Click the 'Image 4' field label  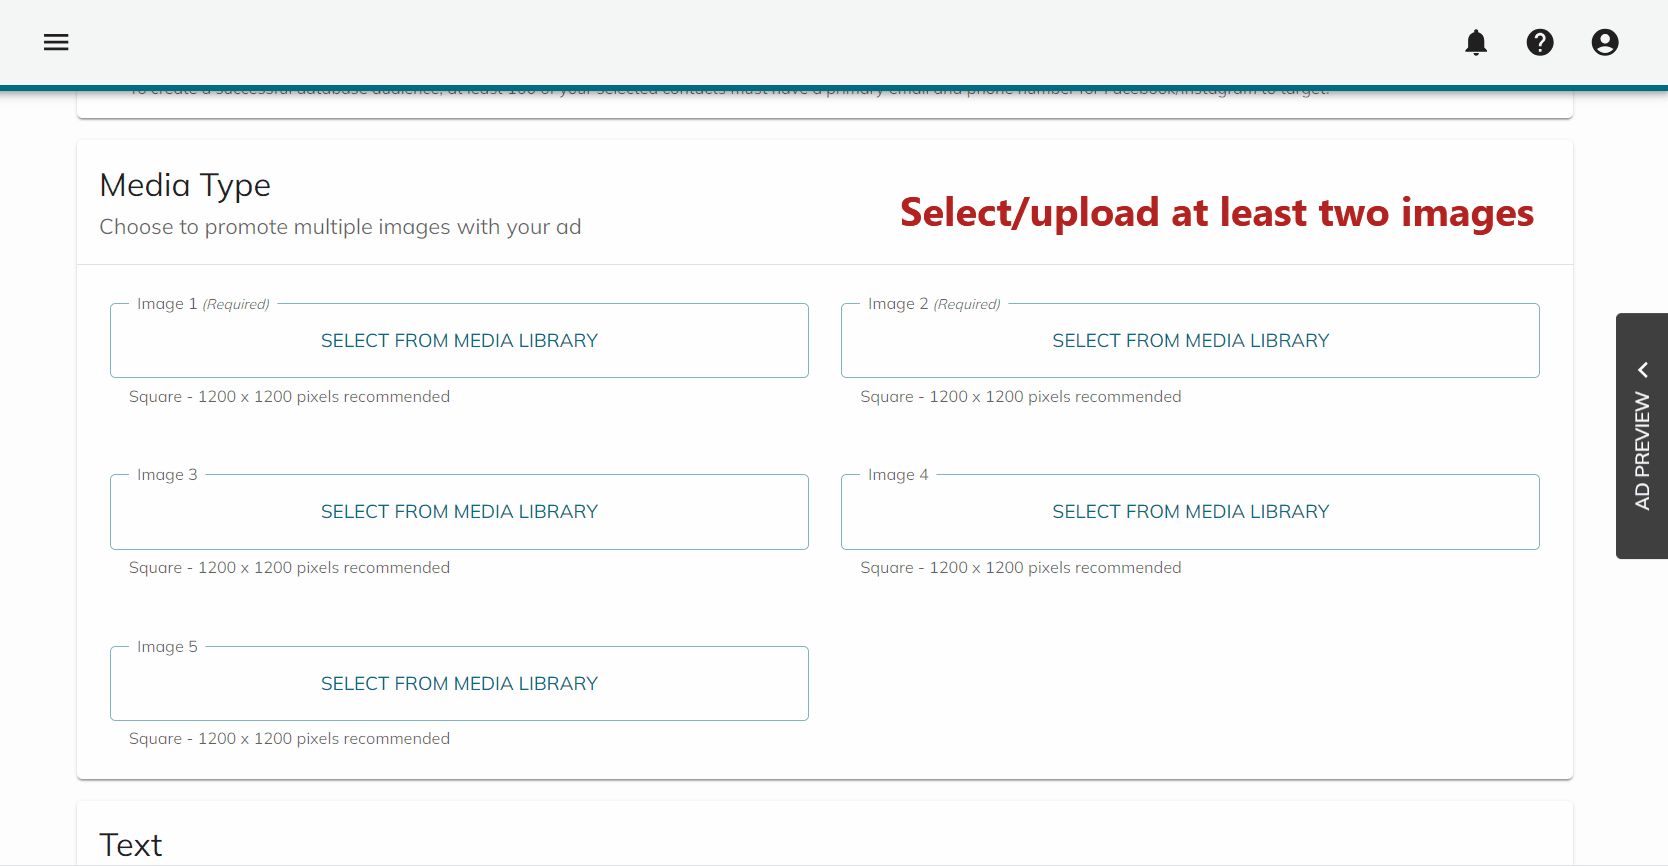tap(898, 475)
